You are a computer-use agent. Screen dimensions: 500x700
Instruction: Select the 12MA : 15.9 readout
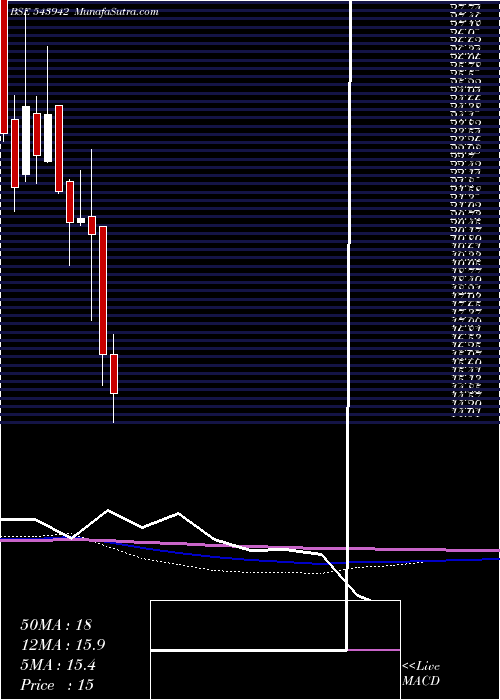click(x=63, y=645)
